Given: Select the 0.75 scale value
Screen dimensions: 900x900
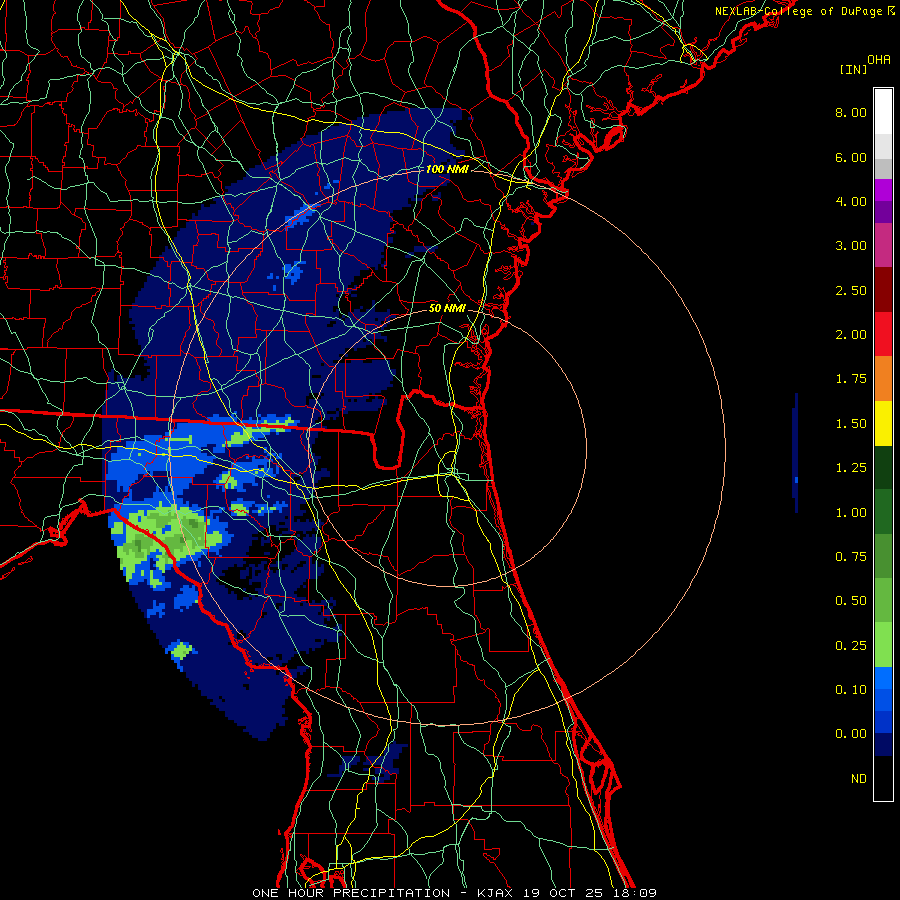Looking at the screenshot, I should pyautogui.click(x=851, y=557).
